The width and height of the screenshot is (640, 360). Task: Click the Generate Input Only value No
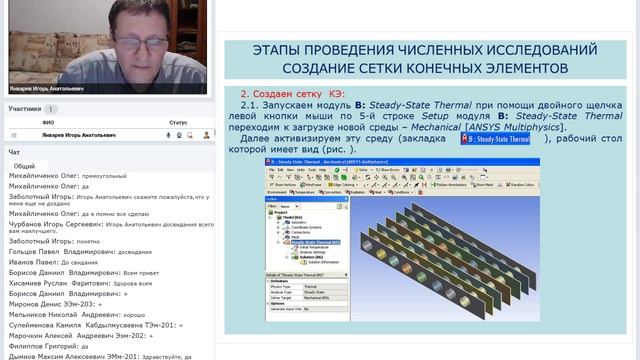pyautogui.click(x=325, y=309)
